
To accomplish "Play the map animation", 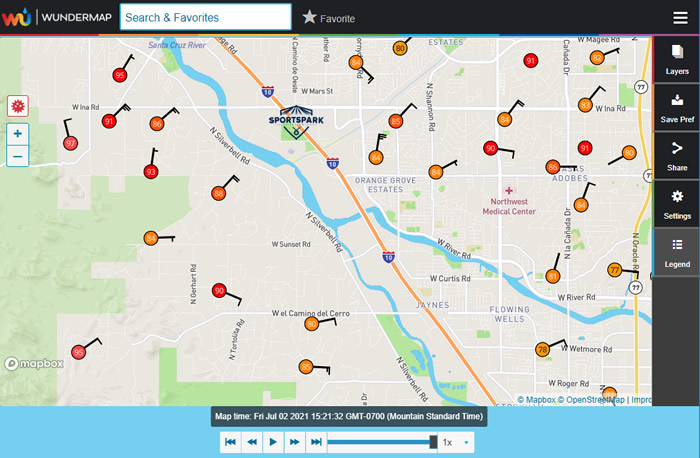I will coord(273,442).
